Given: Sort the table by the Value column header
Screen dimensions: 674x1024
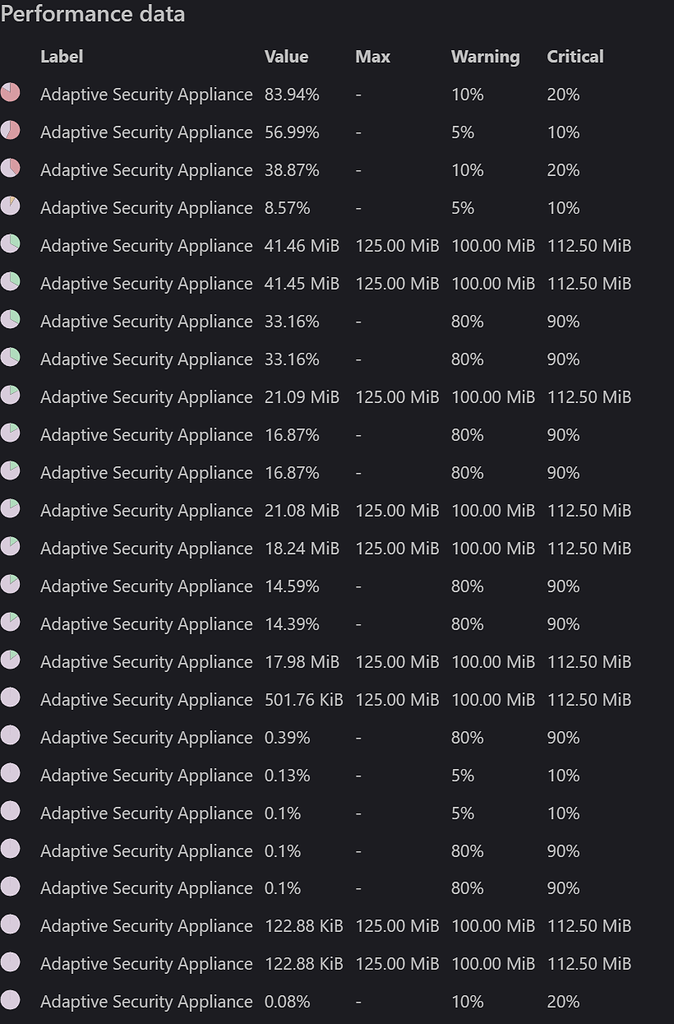Looking at the screenshot, I should coord(286,57).
